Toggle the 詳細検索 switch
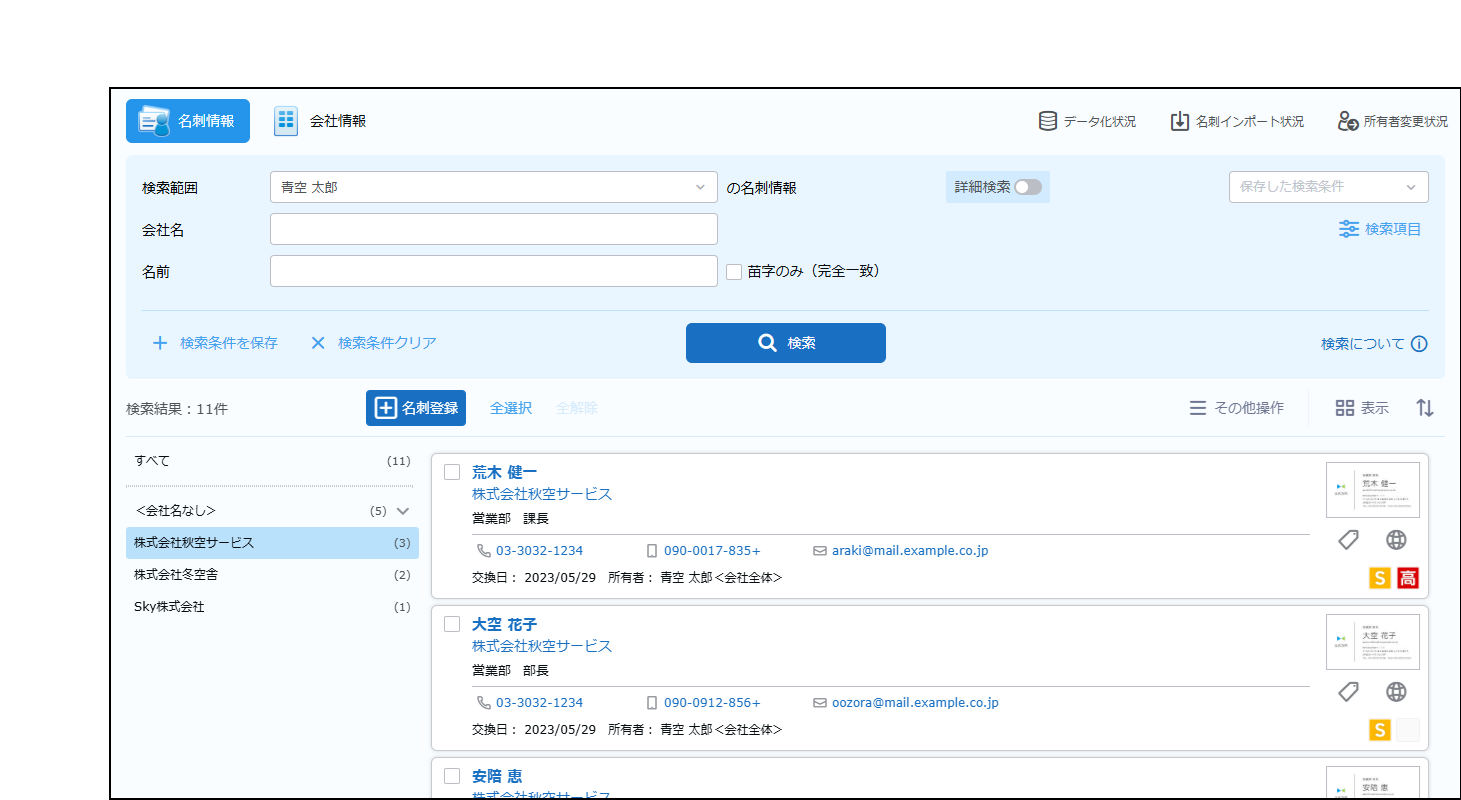 tap(1027, 187)
